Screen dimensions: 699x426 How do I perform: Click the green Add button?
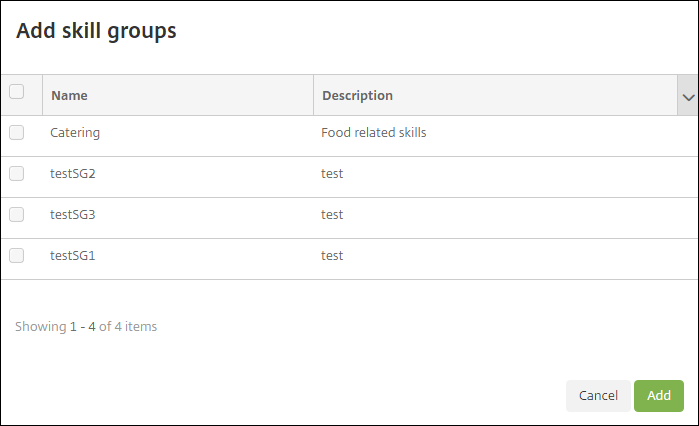pos(658,395)
